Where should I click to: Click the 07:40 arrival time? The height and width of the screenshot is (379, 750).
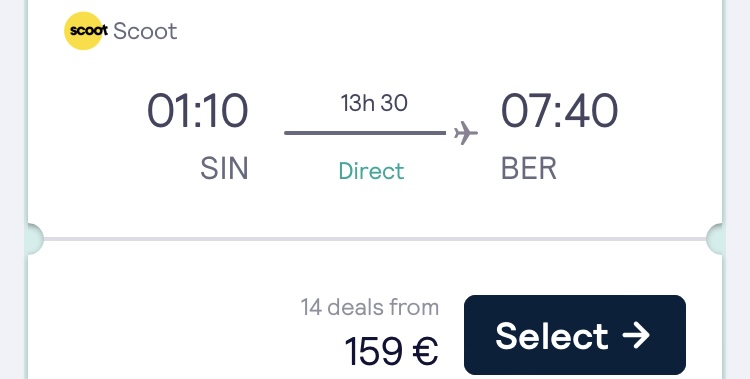559,111
